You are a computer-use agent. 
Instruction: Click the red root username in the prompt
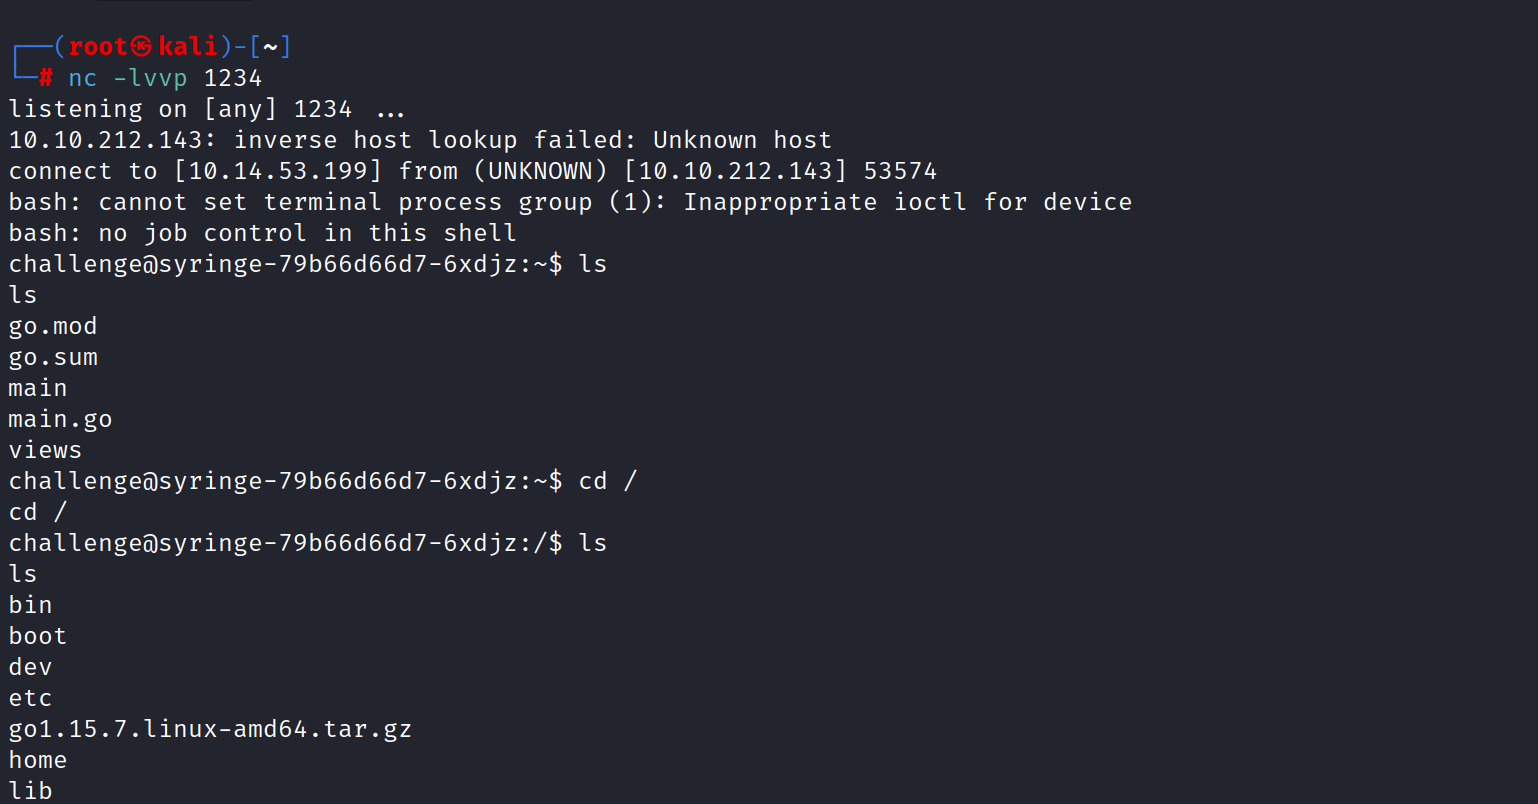click(x=98, y=47)
